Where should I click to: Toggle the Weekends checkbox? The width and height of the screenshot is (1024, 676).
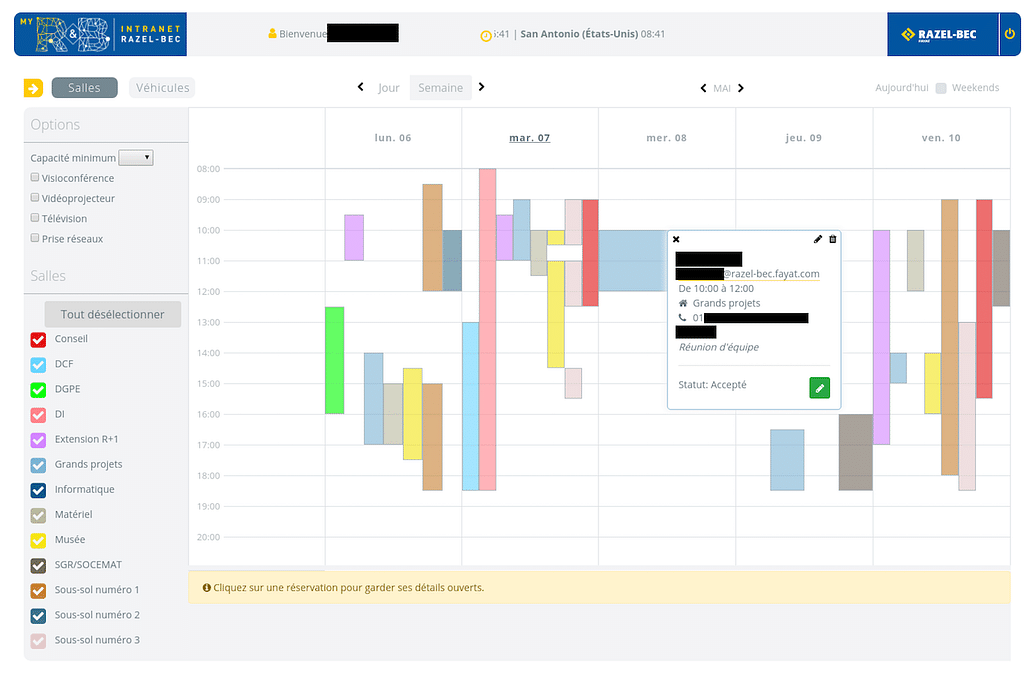941,88
